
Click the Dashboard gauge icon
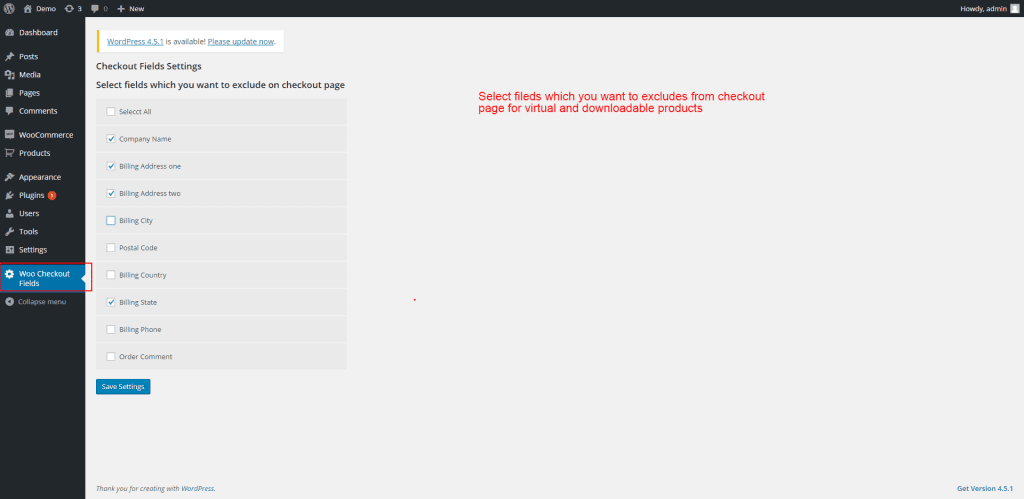(9, 33)
